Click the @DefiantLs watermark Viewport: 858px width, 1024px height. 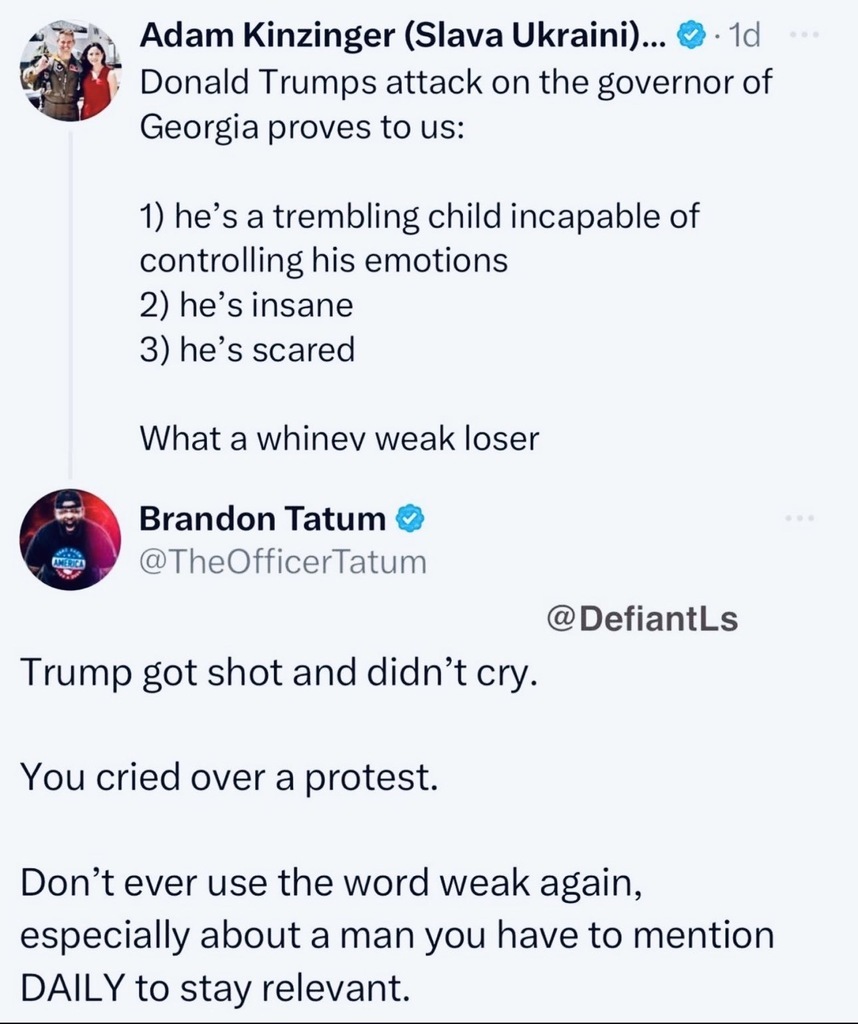(x=642, y=619)
